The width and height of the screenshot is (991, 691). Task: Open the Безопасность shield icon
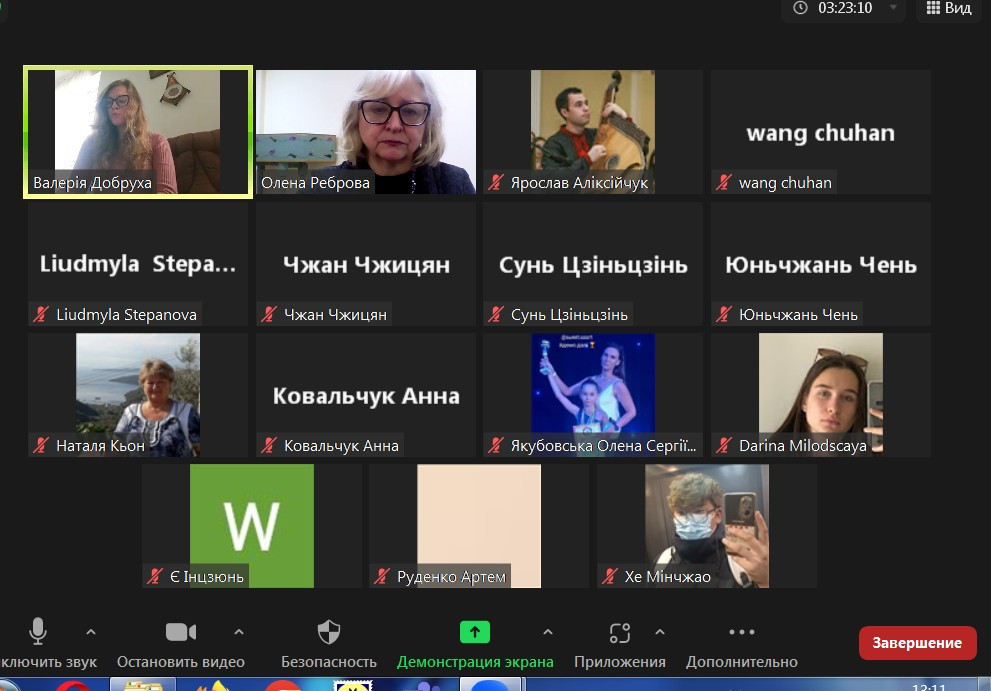click(x=328, y=631)
